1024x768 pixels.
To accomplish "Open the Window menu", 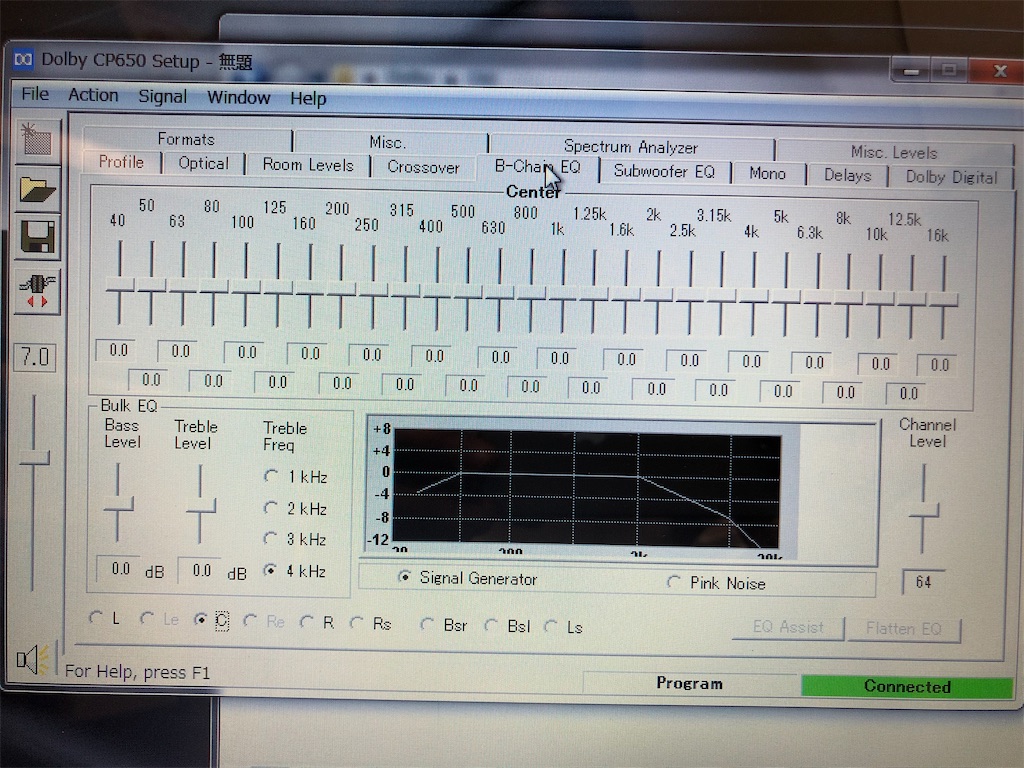I will pyautogui.click(x=238, y=97).
